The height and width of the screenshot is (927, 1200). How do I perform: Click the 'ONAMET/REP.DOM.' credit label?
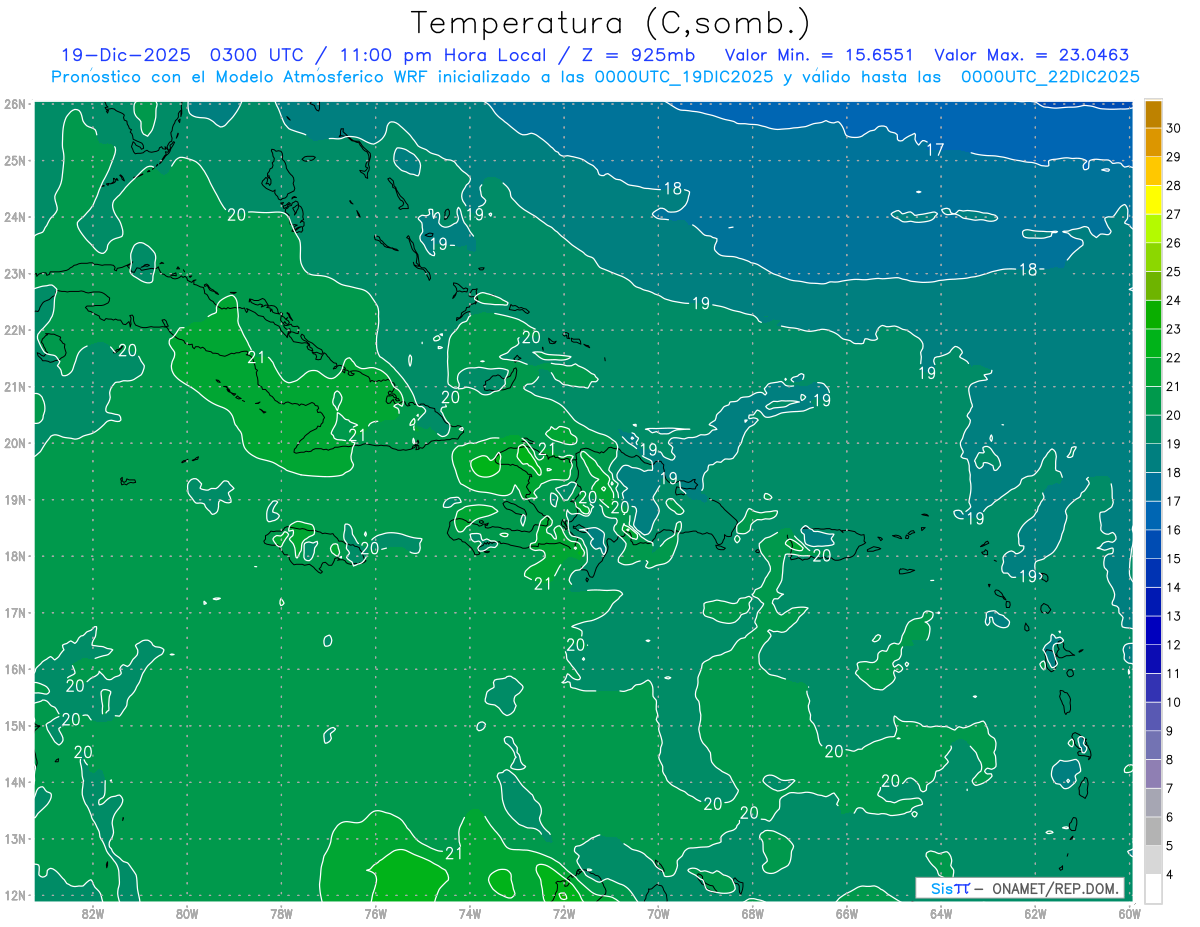pyautogui.click(x=1055, y=888)
